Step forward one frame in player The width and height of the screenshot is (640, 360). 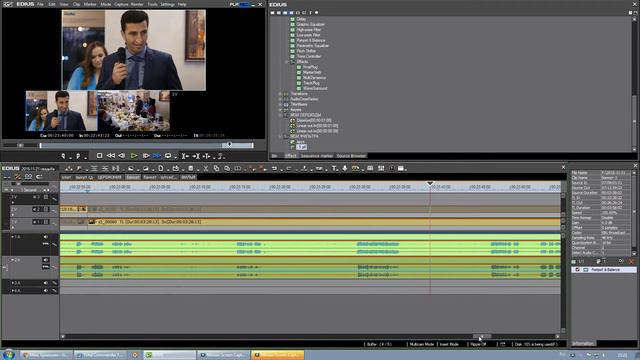pyautogui.click(x=146, y=156)
